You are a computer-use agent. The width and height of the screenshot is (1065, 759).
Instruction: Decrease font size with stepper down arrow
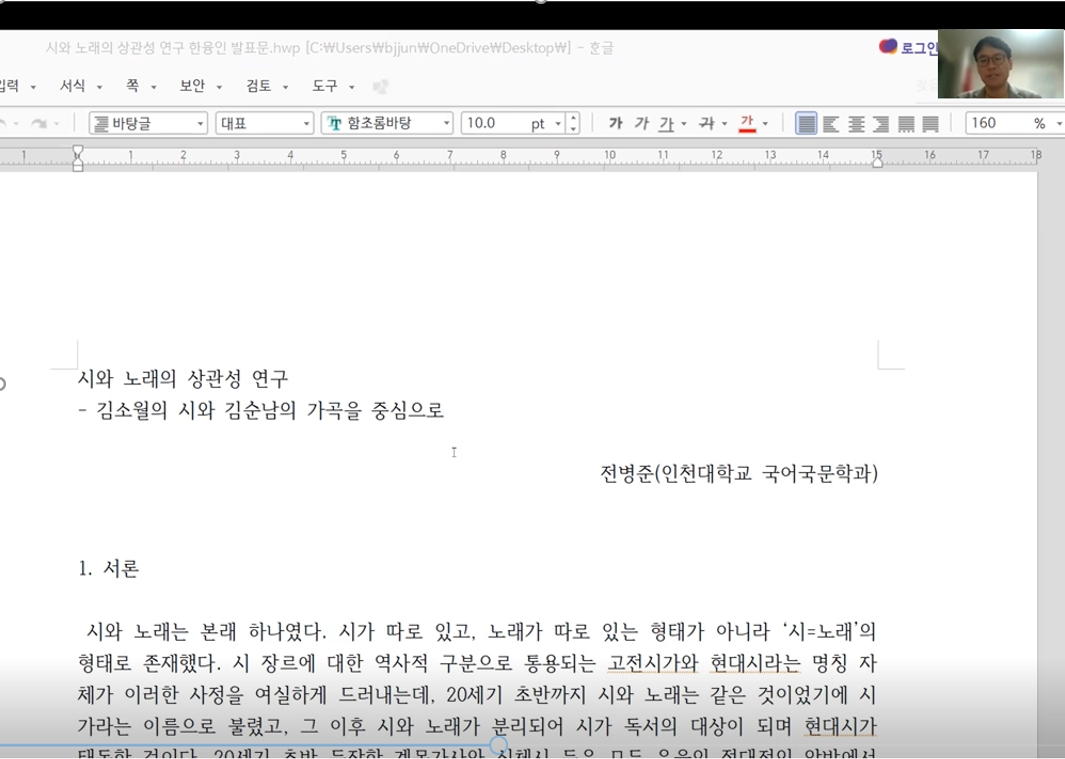coord(573,128)
